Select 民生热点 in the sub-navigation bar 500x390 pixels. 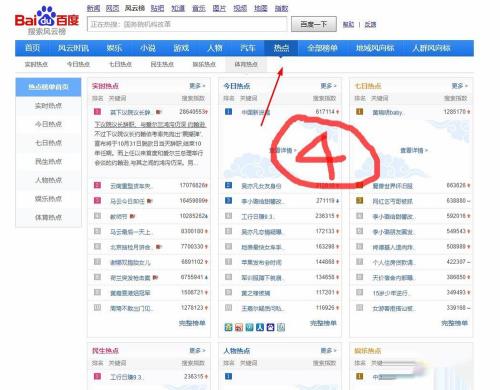click(162, 64)
